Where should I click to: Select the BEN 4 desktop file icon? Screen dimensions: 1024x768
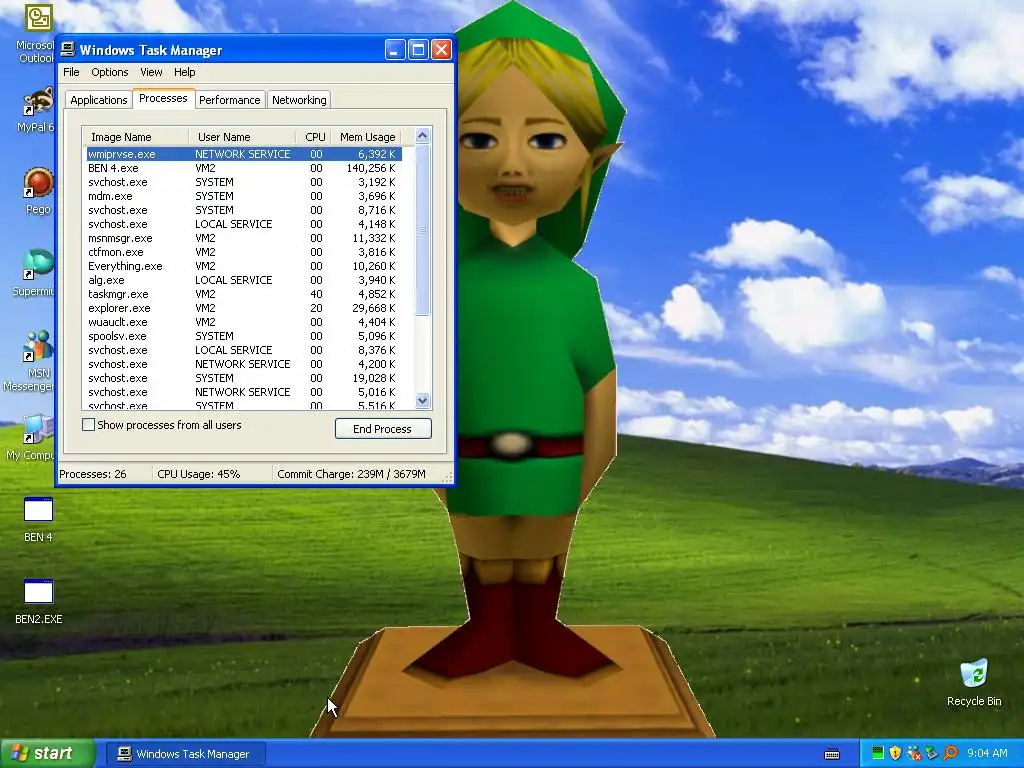coord(38,510)
